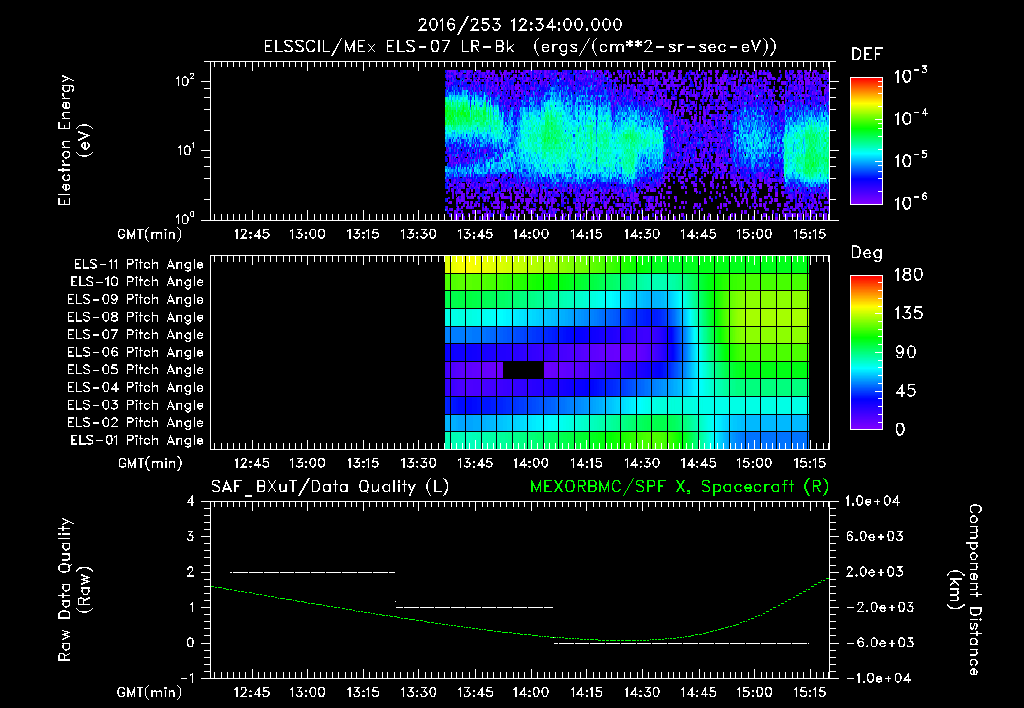This screenshot has width=1024, height=708.
Task: Select the ELS-08 Pitch Angle row label
Action: pos(135,317)
